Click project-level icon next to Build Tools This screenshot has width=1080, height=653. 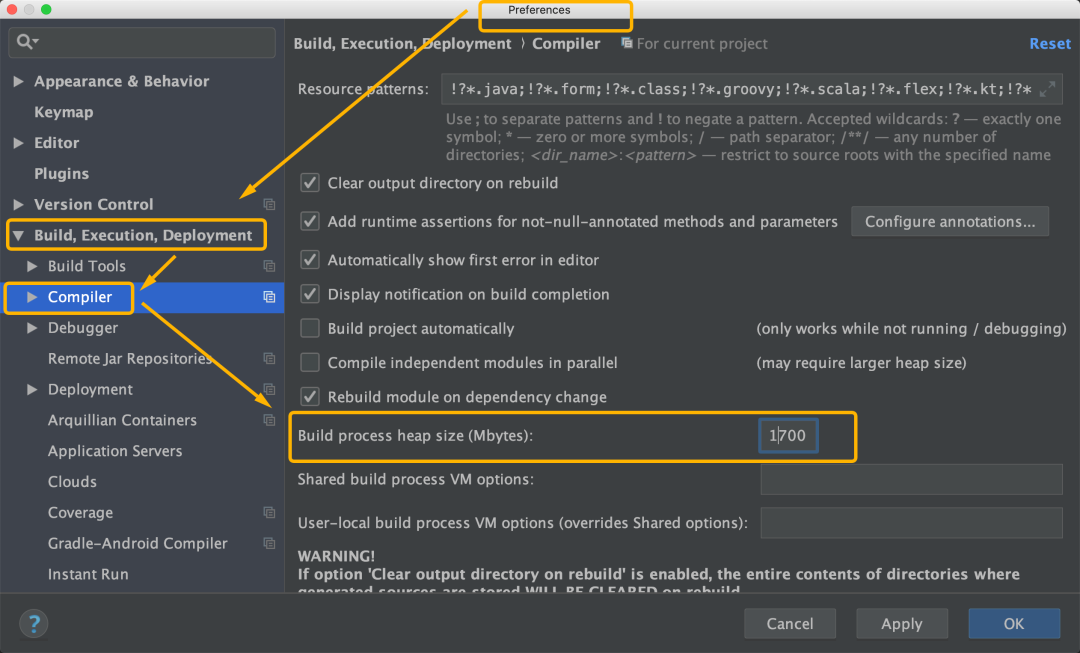click(x=269, y=266)
